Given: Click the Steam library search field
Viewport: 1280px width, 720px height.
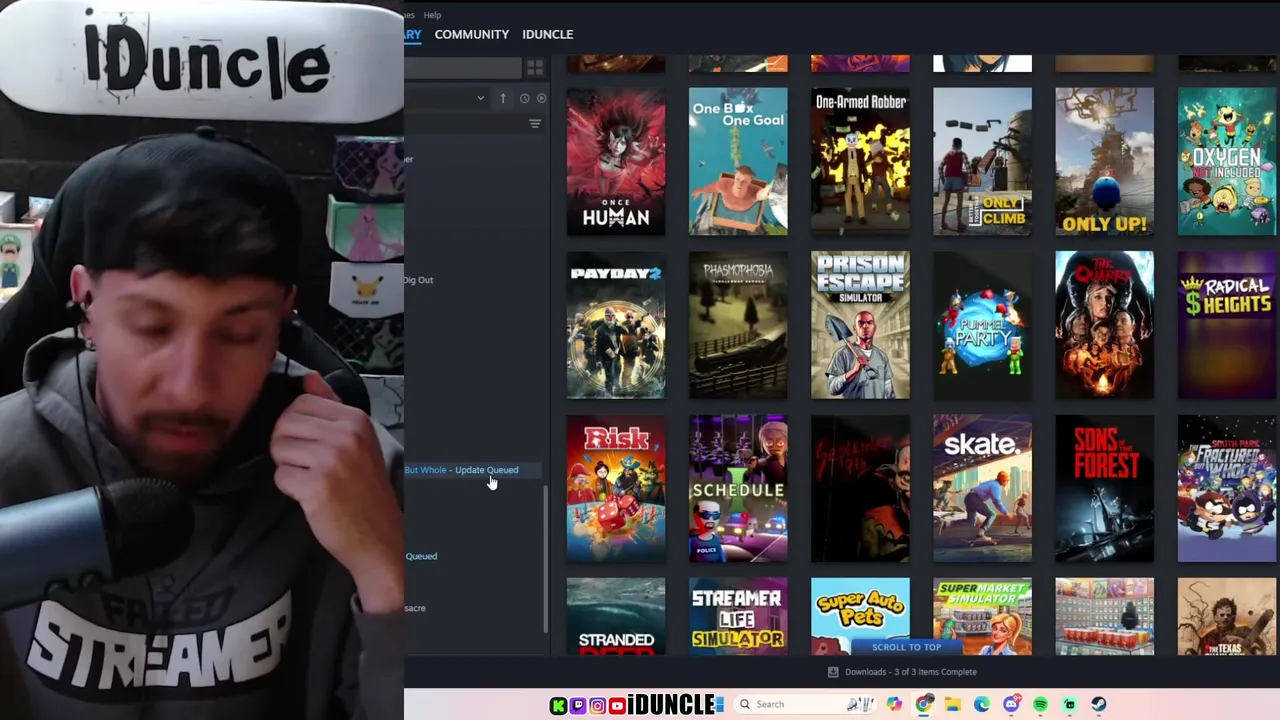Looking at the screenshot, I should pyautogui.click(x=463, y=68).
